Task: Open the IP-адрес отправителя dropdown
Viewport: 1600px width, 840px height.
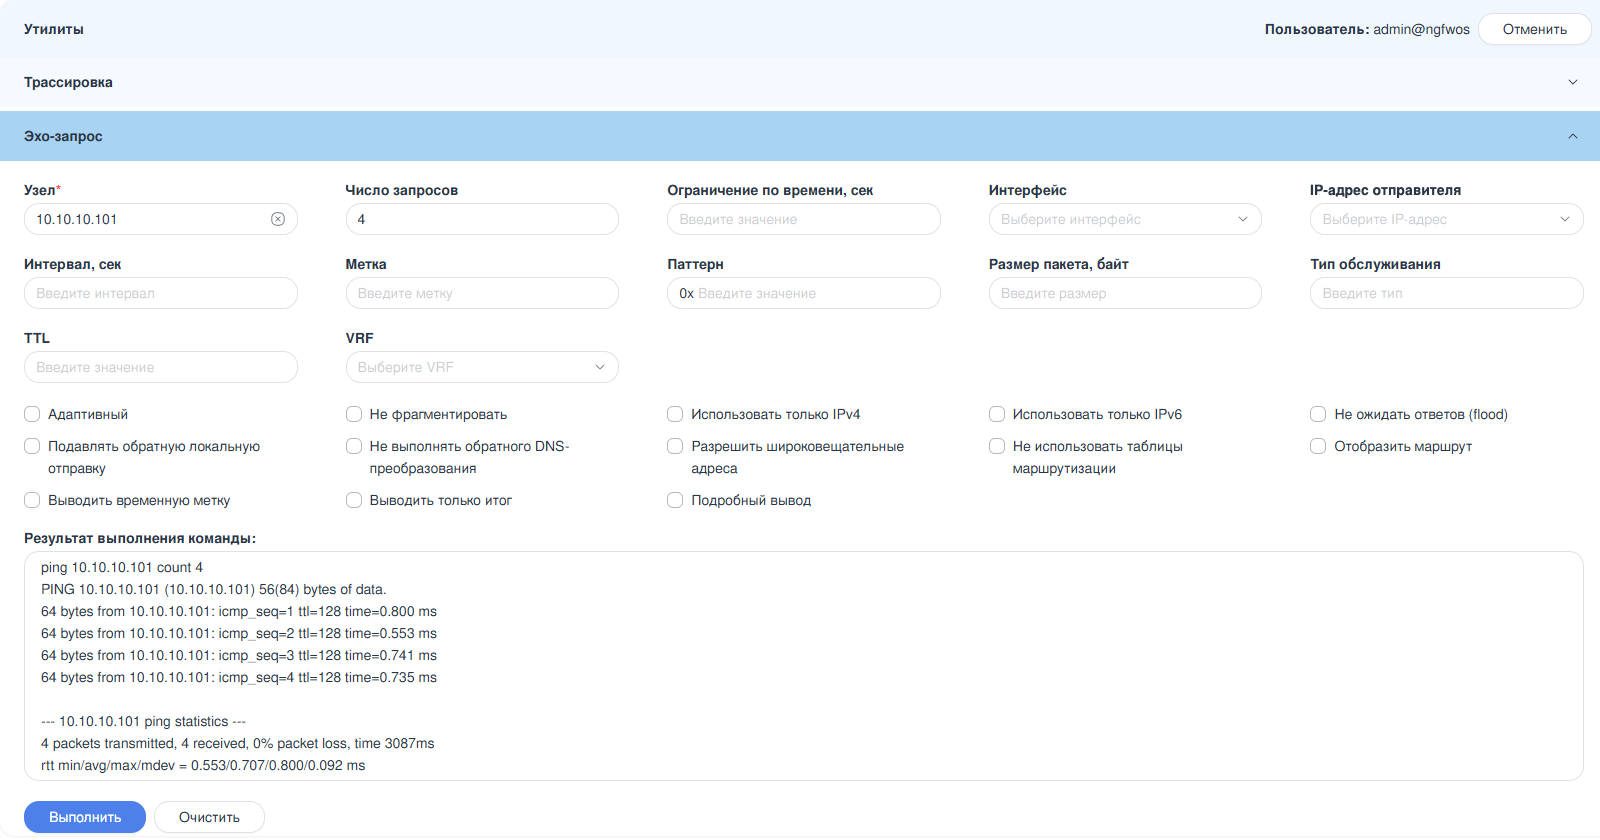Action: pos(1446,219)
